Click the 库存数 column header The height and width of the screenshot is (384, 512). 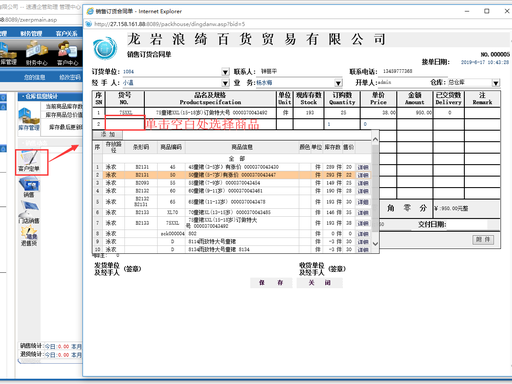[x=332, y=147]
